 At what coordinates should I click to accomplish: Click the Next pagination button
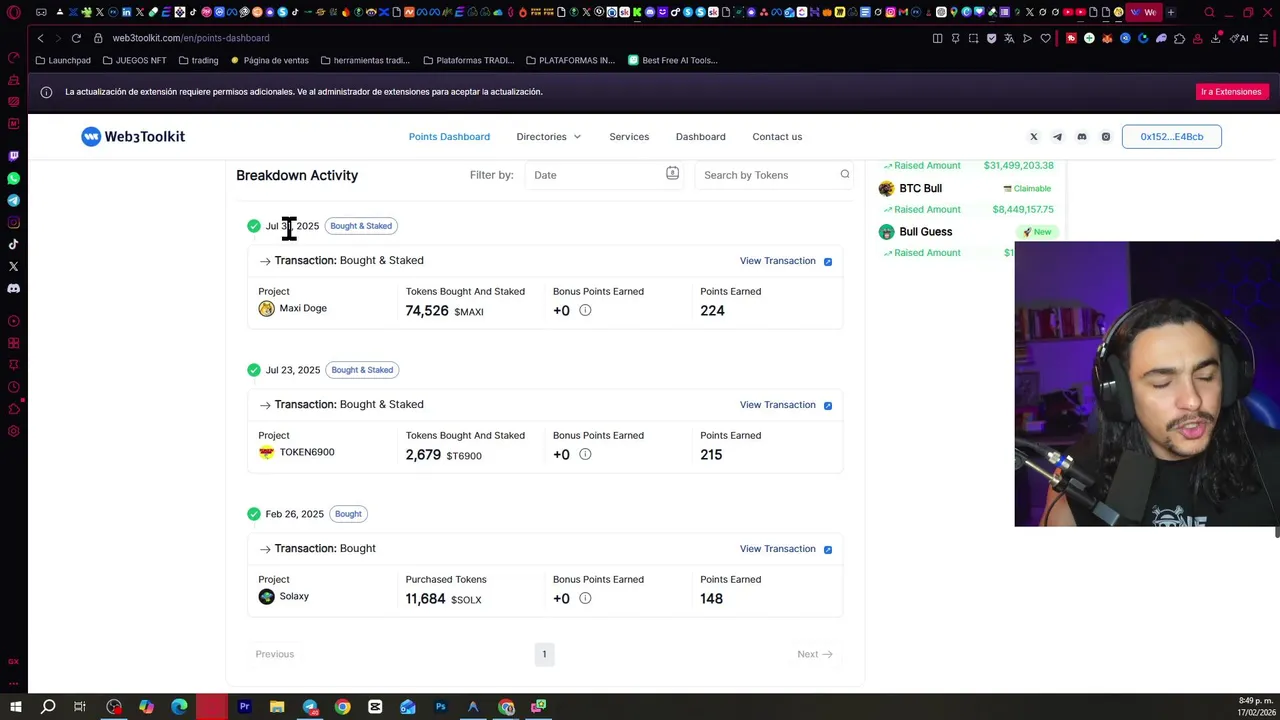point(814,654)
